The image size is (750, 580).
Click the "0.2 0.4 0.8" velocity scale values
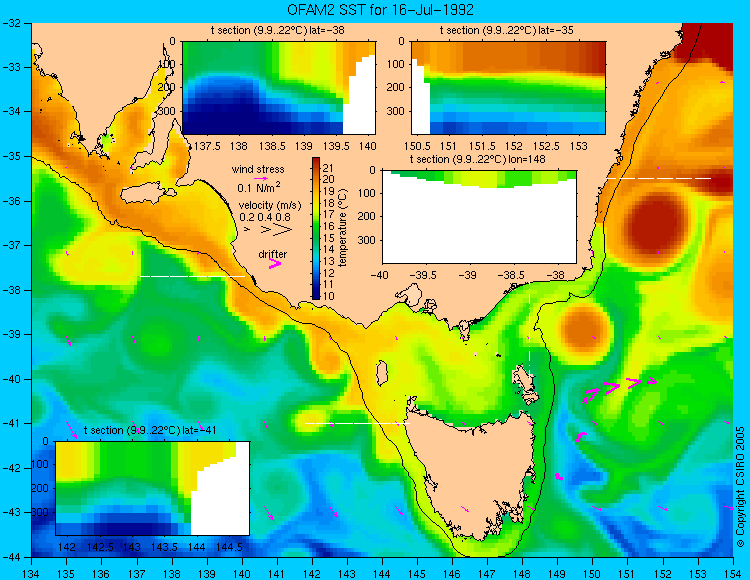click(265, 217)
